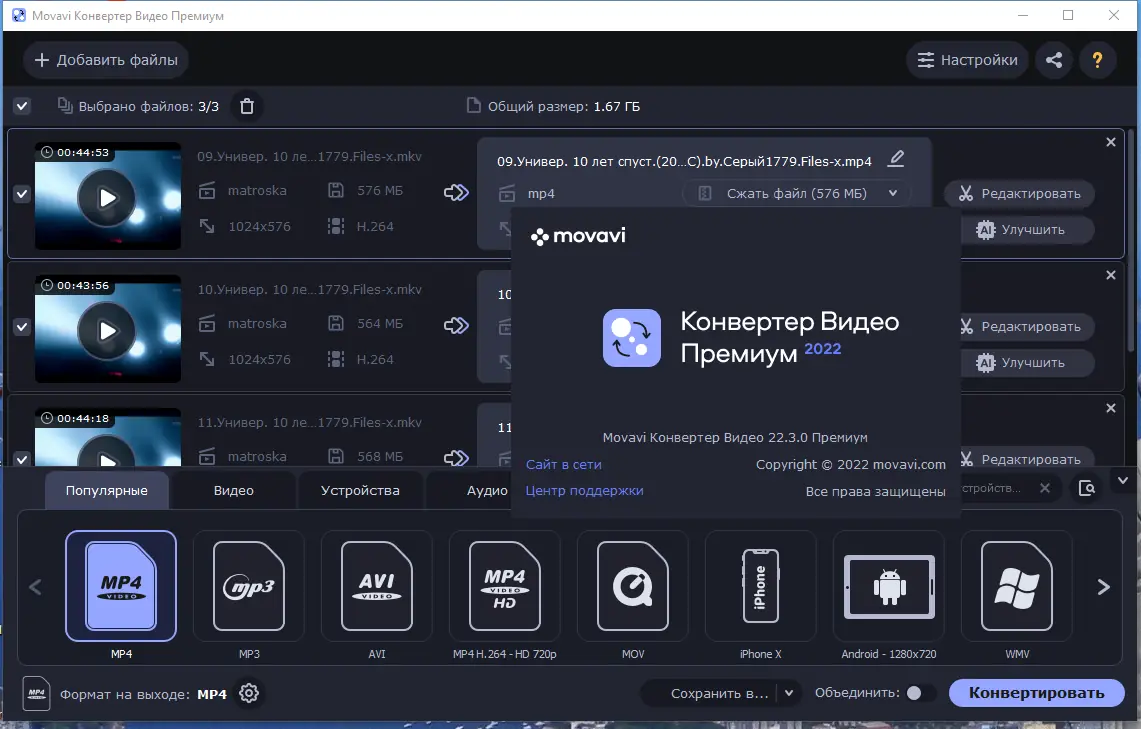Click the MP4 output format file icon
The height and width of the screenshot is (729, 1141).
[x=36, y=693]
